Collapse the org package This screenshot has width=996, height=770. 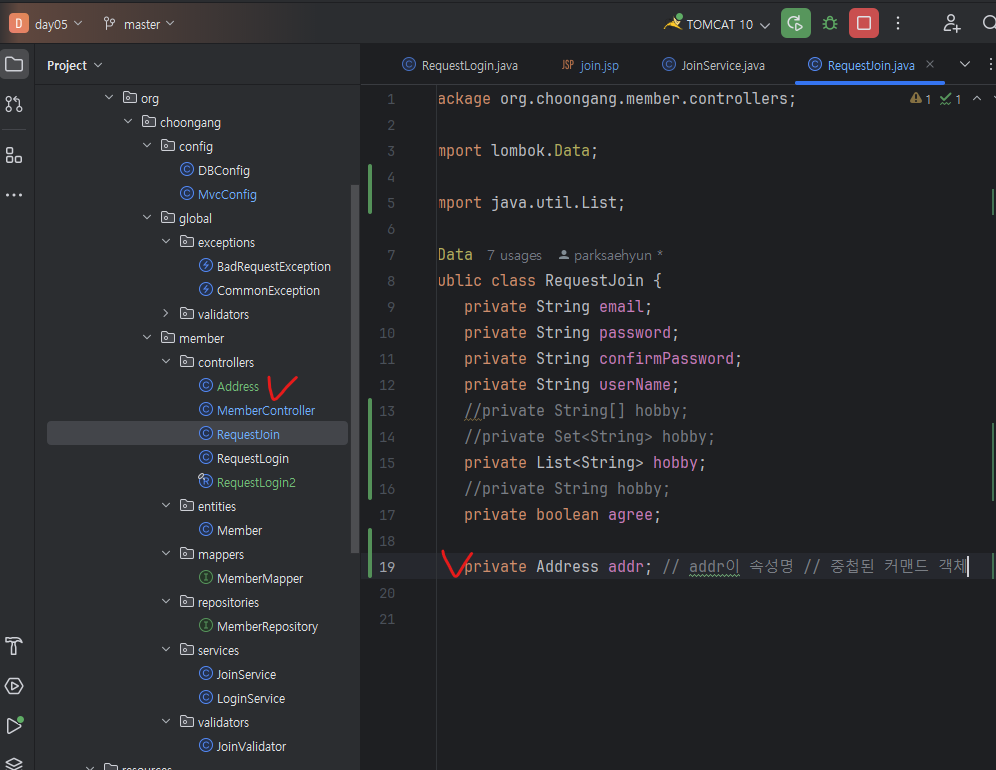point(109,98)
